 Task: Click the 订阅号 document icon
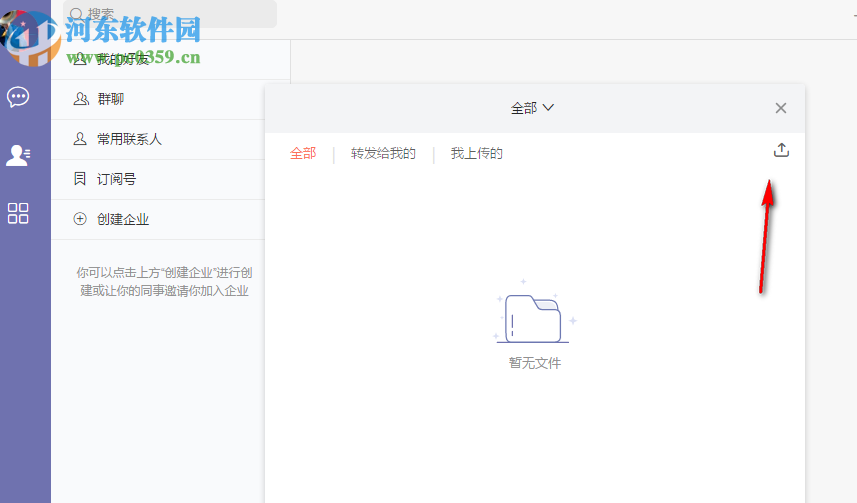point(80,179)
